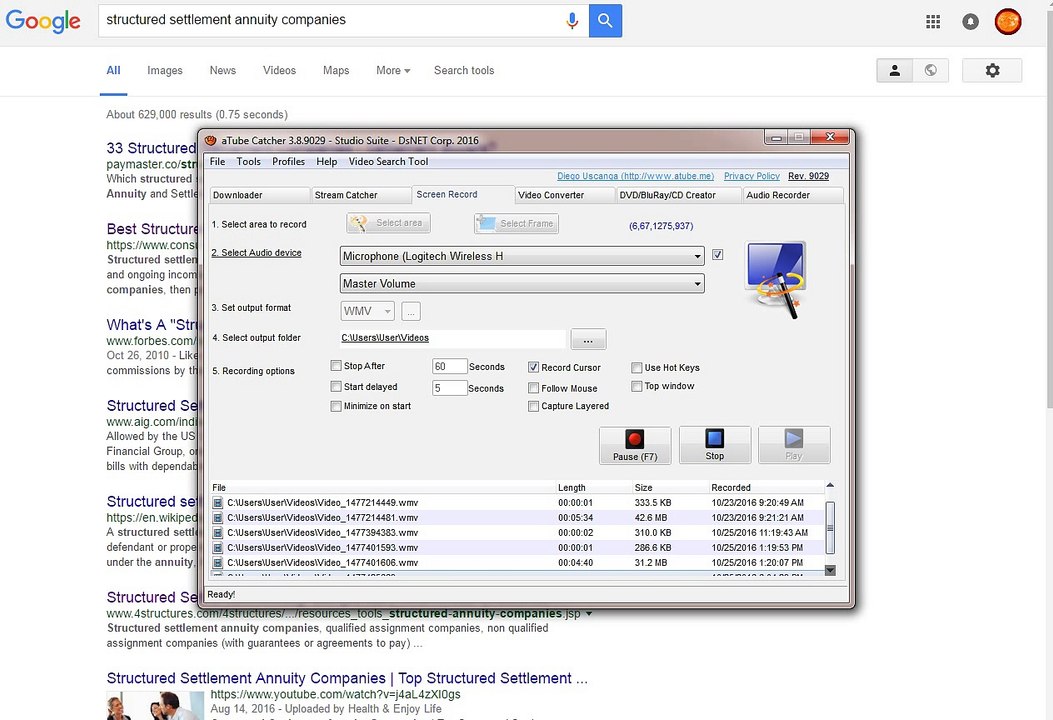The image size is (1053, 720).
Task: Click the Select Frame button
Action: (516, 223)
